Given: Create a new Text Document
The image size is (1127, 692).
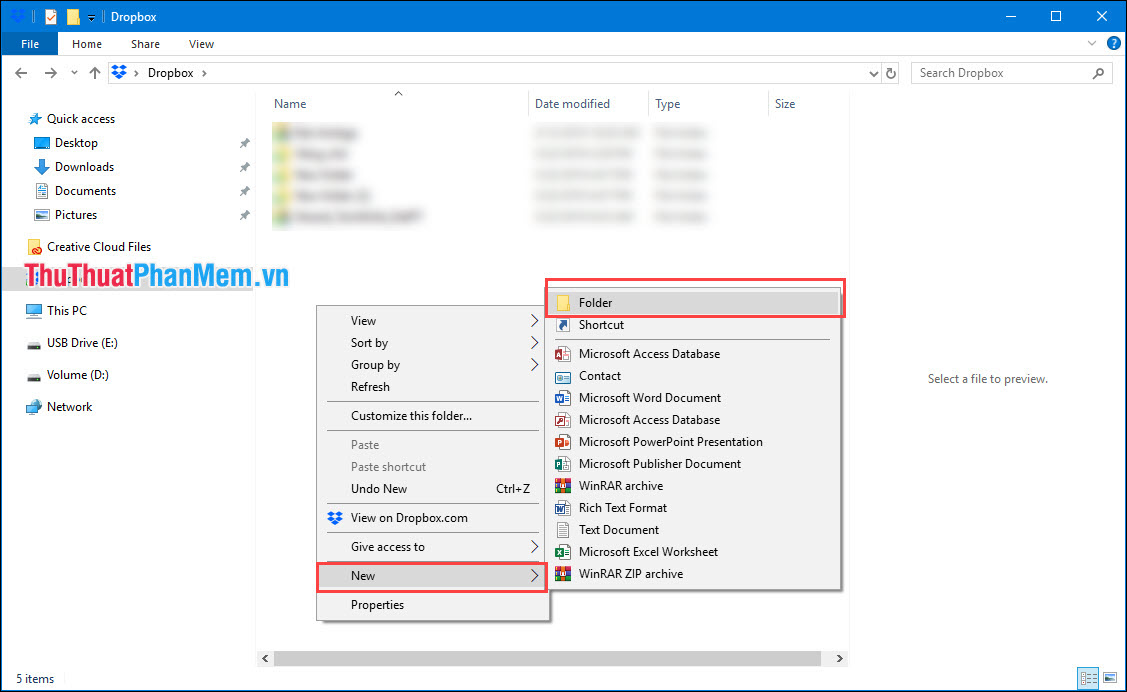Looking at the screenshot, I should pyautogui.click(x=695, y=530).
